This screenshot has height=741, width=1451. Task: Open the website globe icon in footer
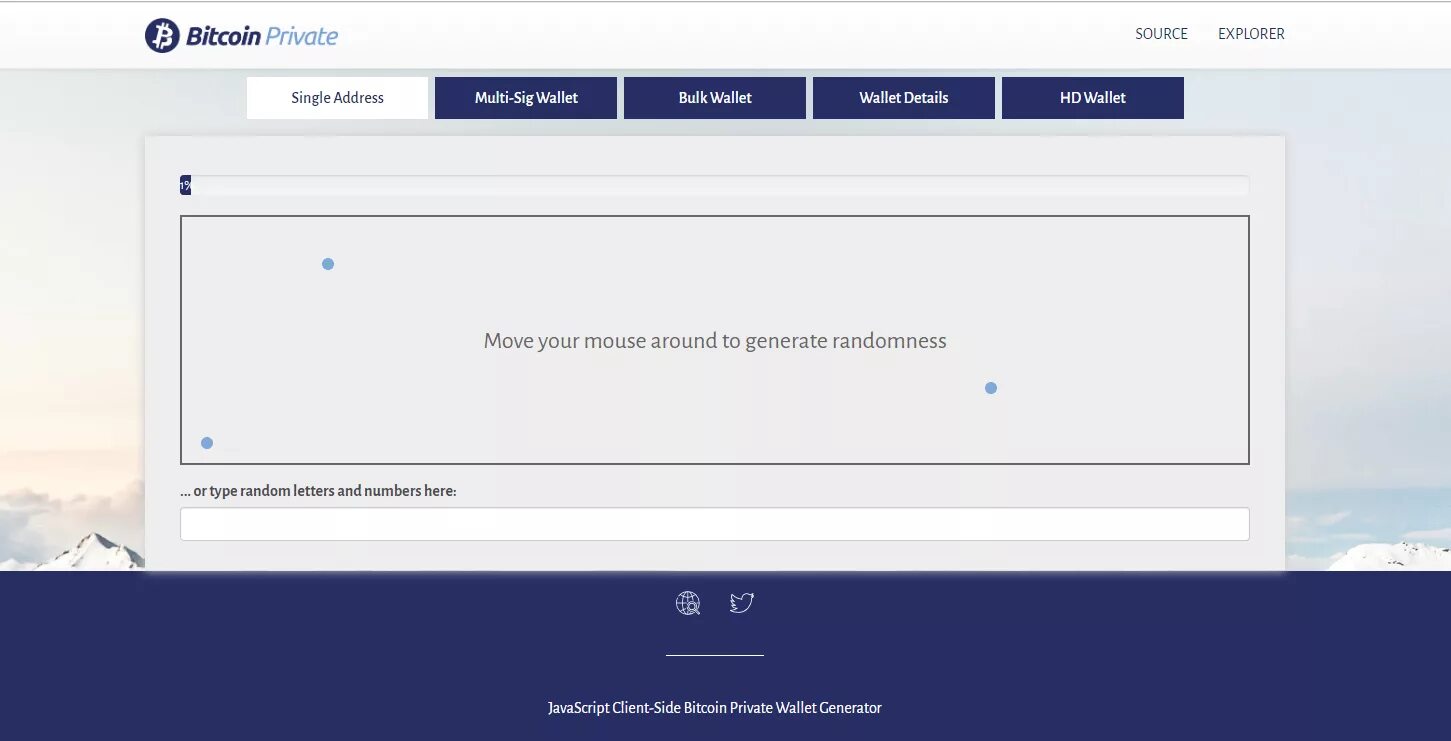click(688, 603)
